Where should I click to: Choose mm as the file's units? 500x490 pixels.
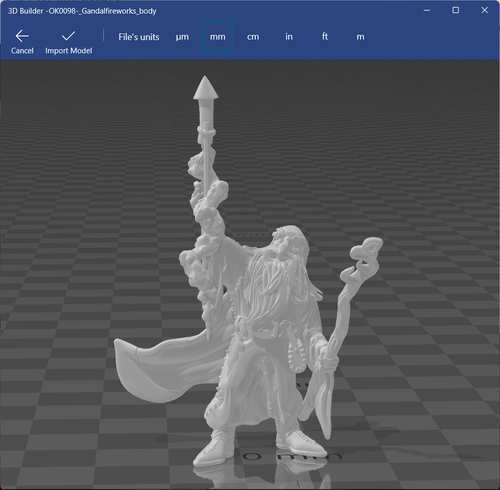(218, 36)
